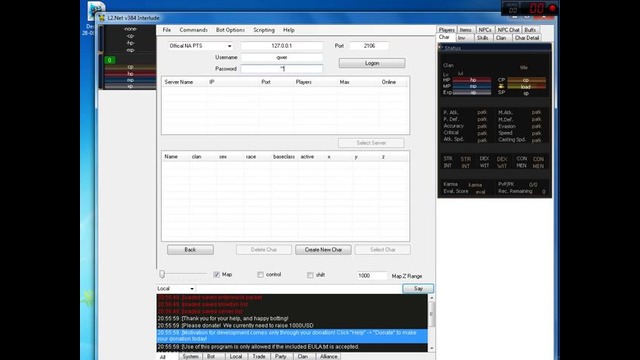Toggle the control checkbox
The width and height of the screenshot is (640, 360).
click(260, 275)
